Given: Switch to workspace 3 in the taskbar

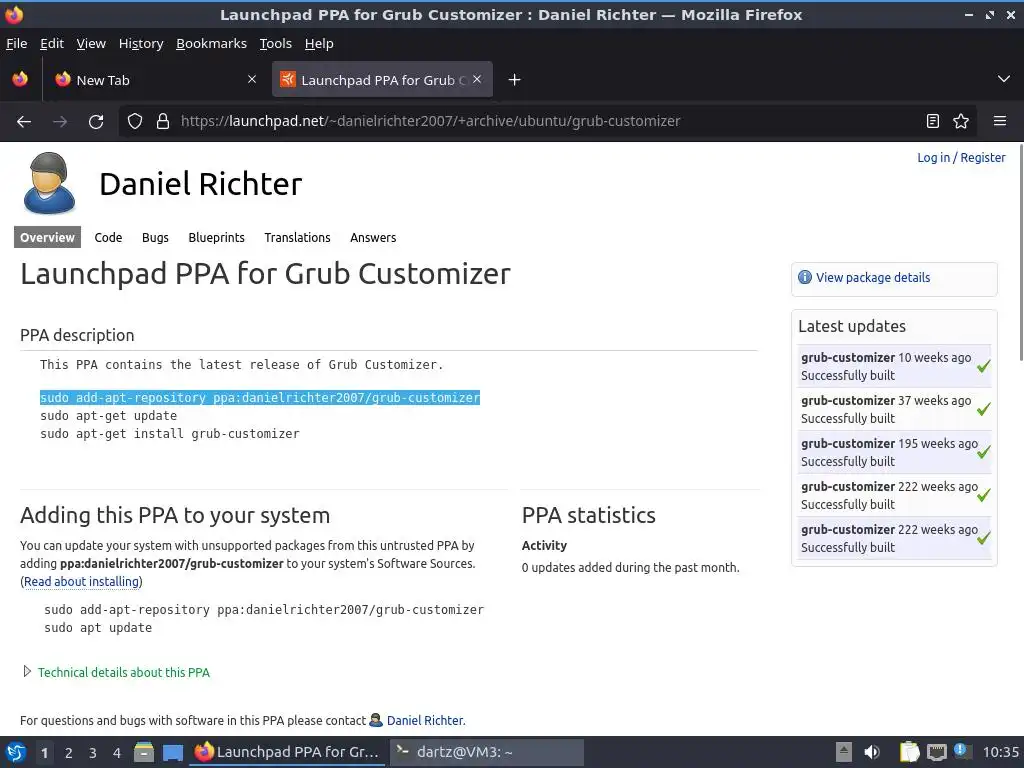Looking at the screenshot, I should (93, 753).
